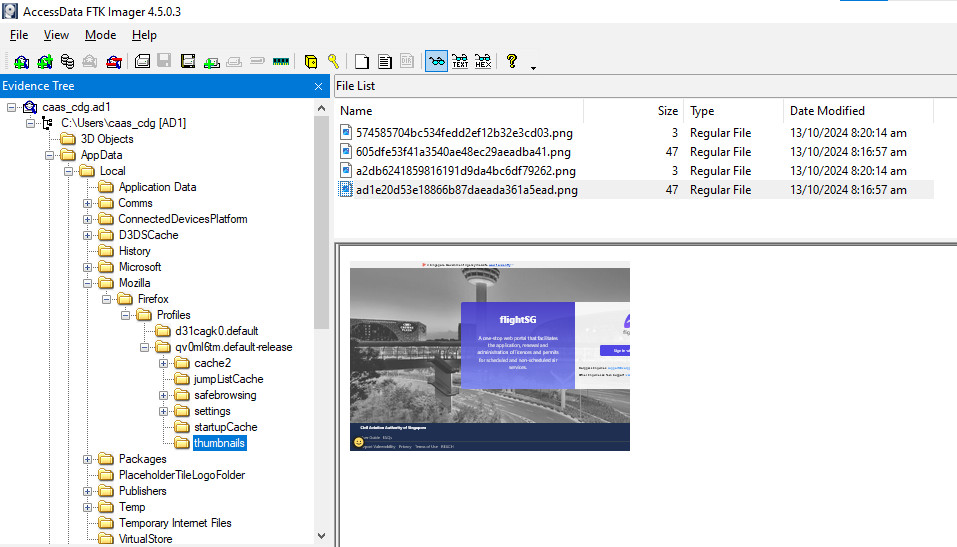Click the yellow Help question mark icon
The width and height of the screenshot is (957, 547).
(511, 61)
